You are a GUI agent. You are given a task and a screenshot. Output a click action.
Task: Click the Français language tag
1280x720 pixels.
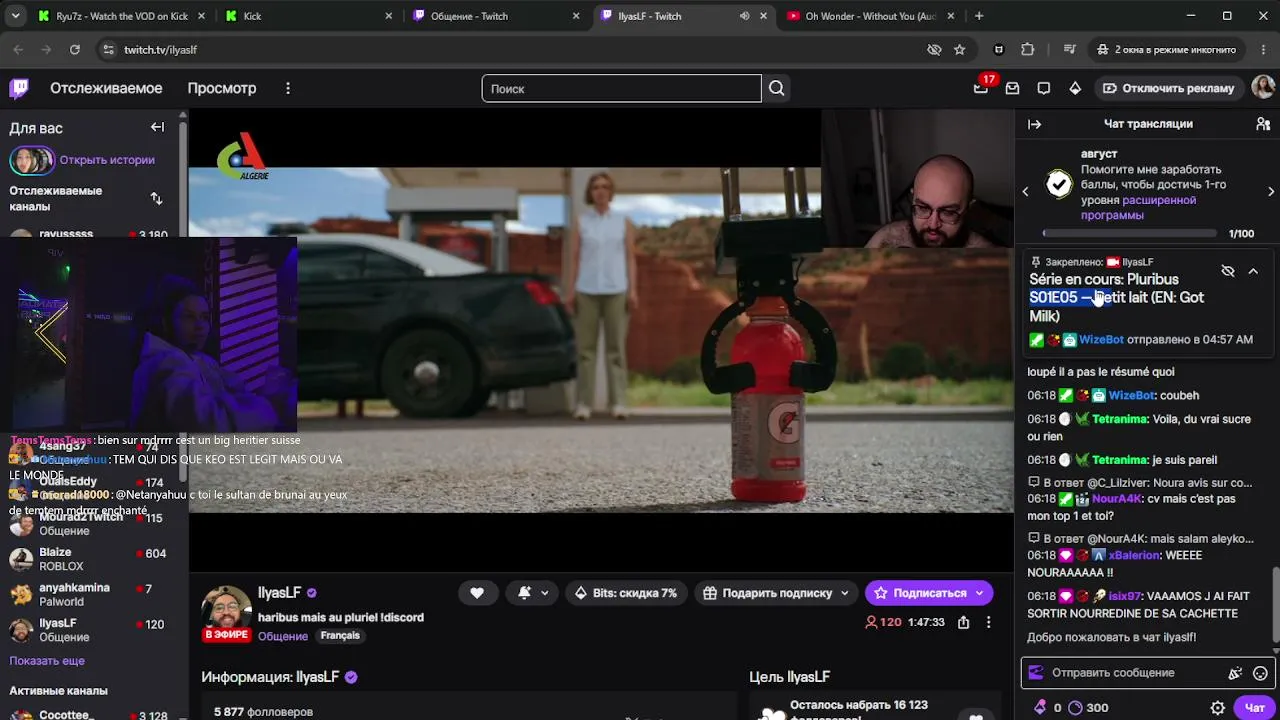[x=340, y=636]
